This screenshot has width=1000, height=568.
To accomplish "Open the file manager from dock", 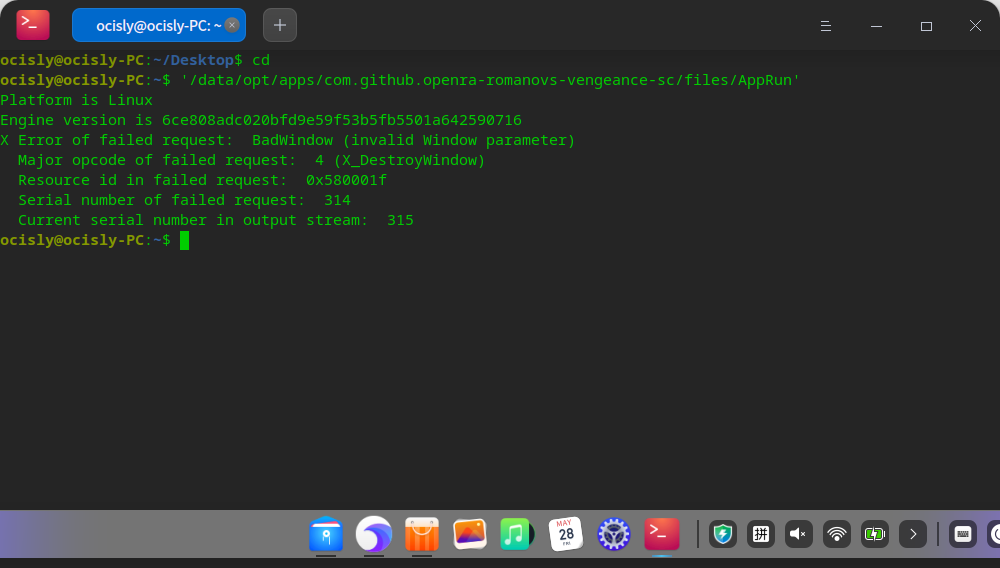I will tap(326, 534).
